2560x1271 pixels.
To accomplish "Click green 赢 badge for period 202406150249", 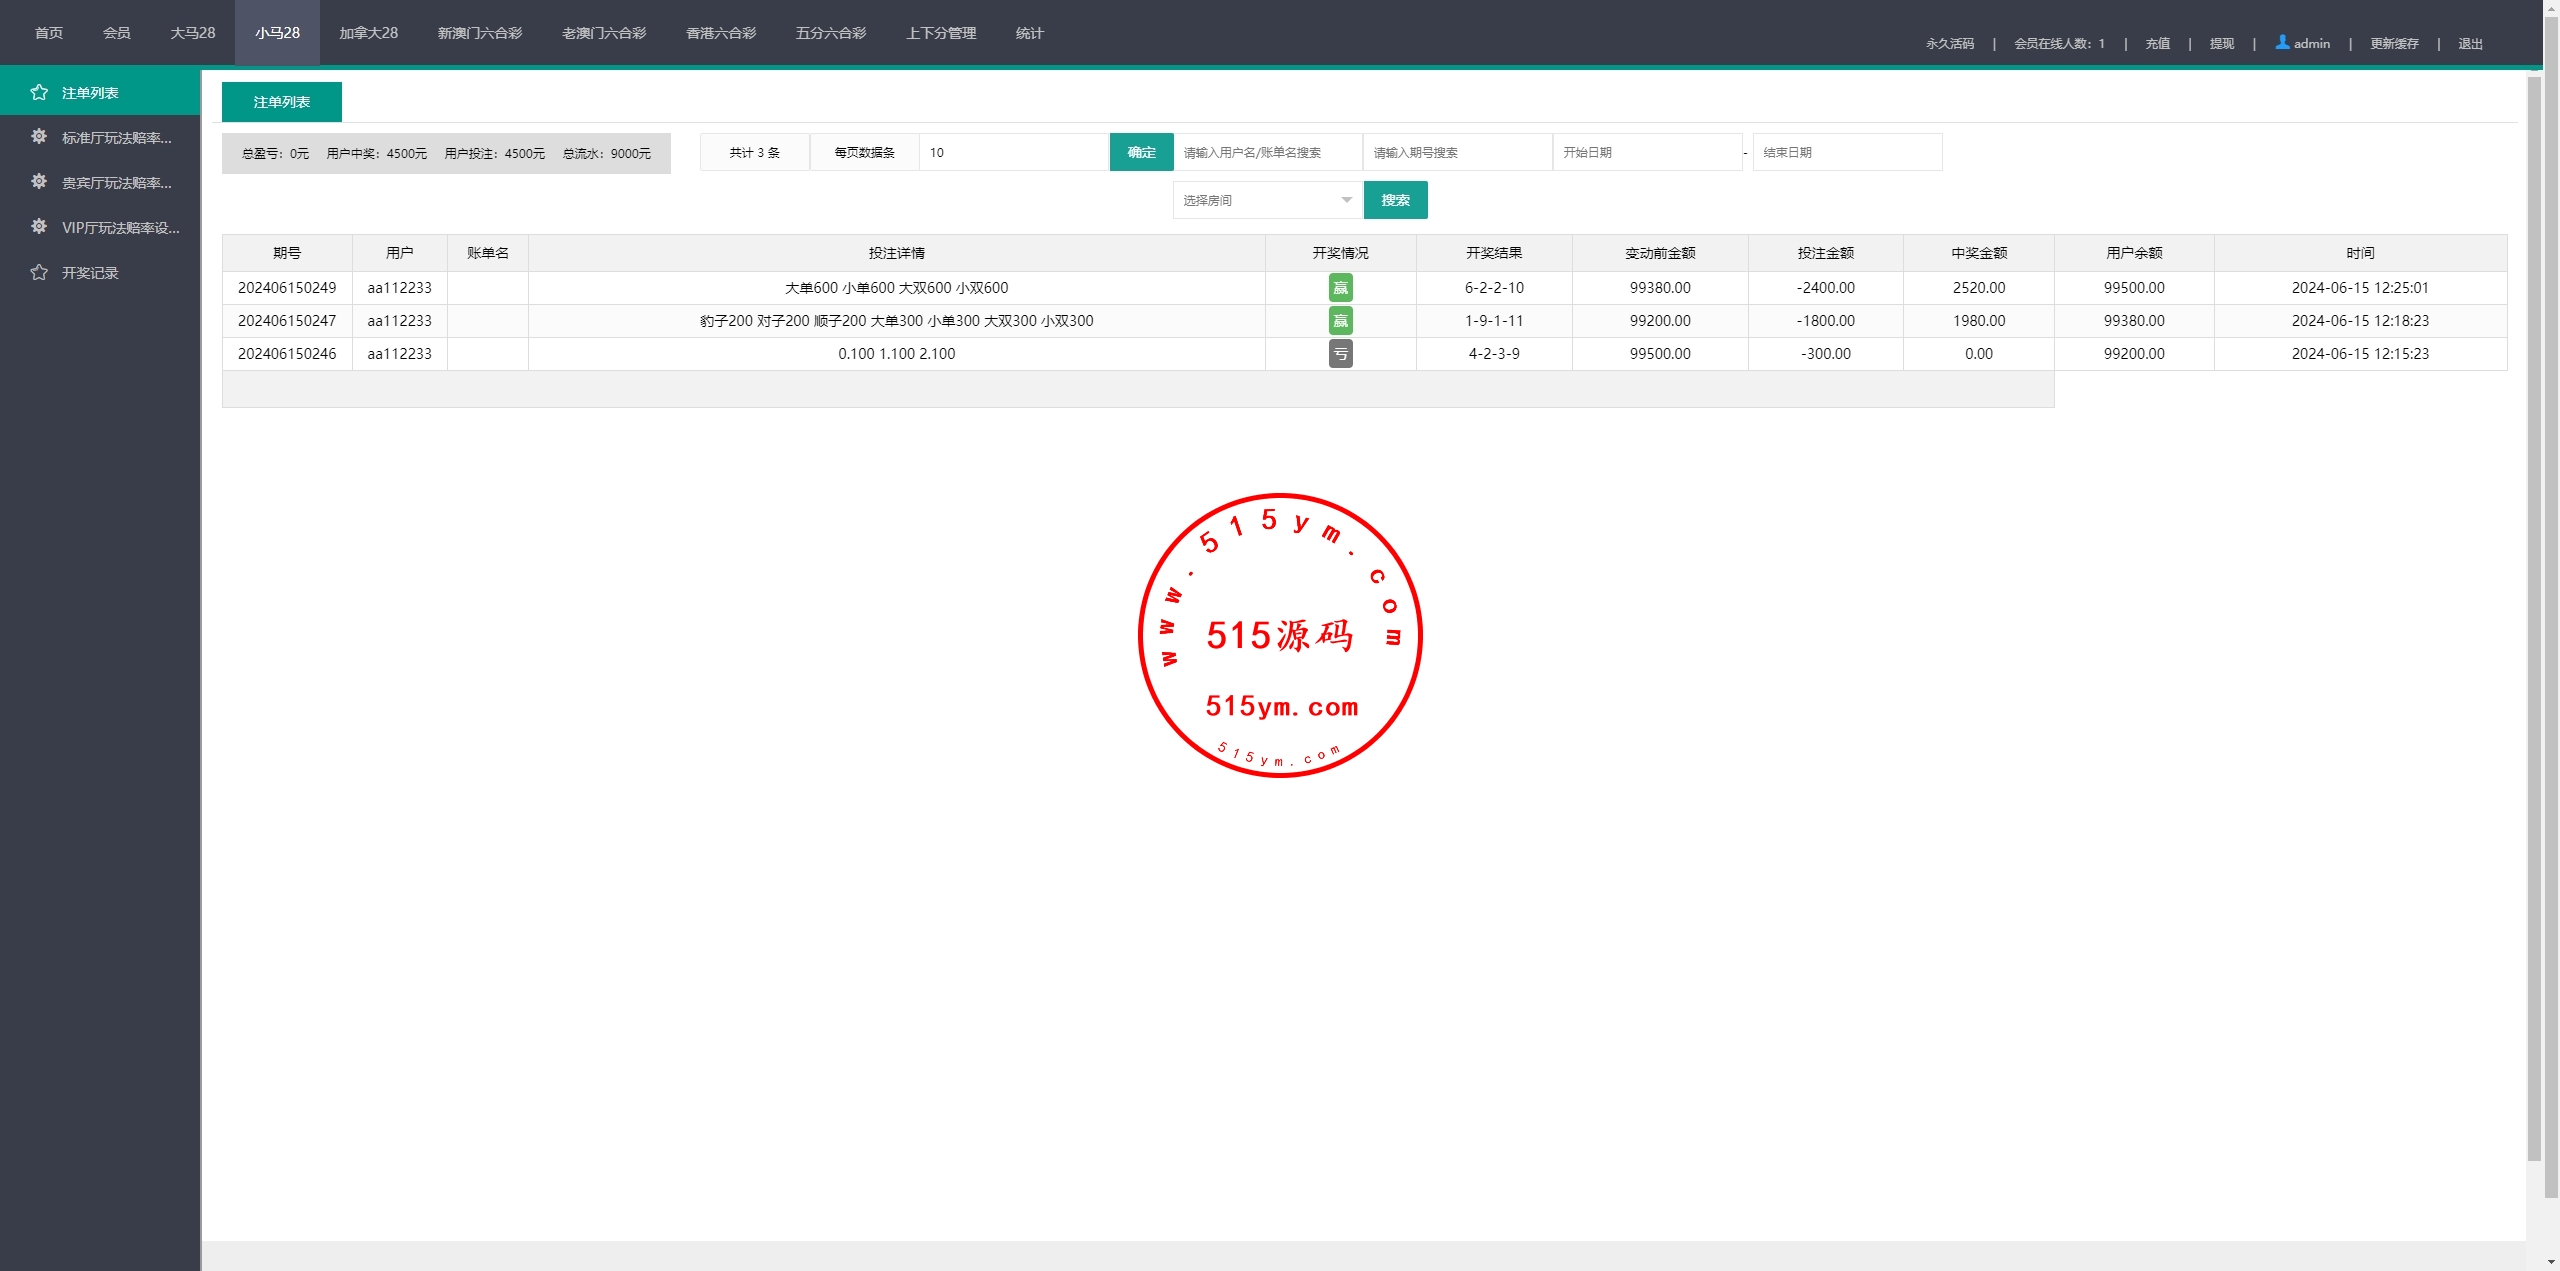I will click(x=1340, y=288).
